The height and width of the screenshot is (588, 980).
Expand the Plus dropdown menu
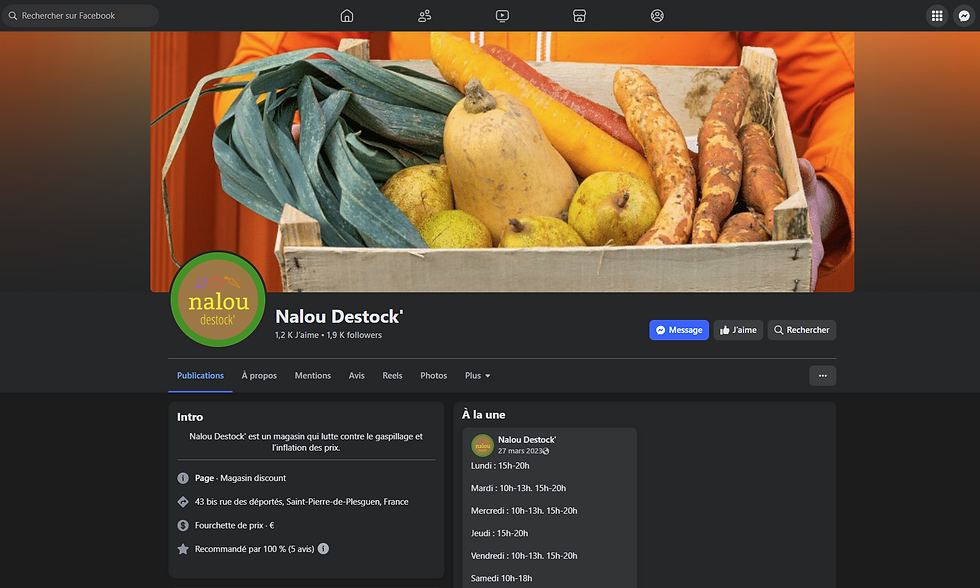478,376
